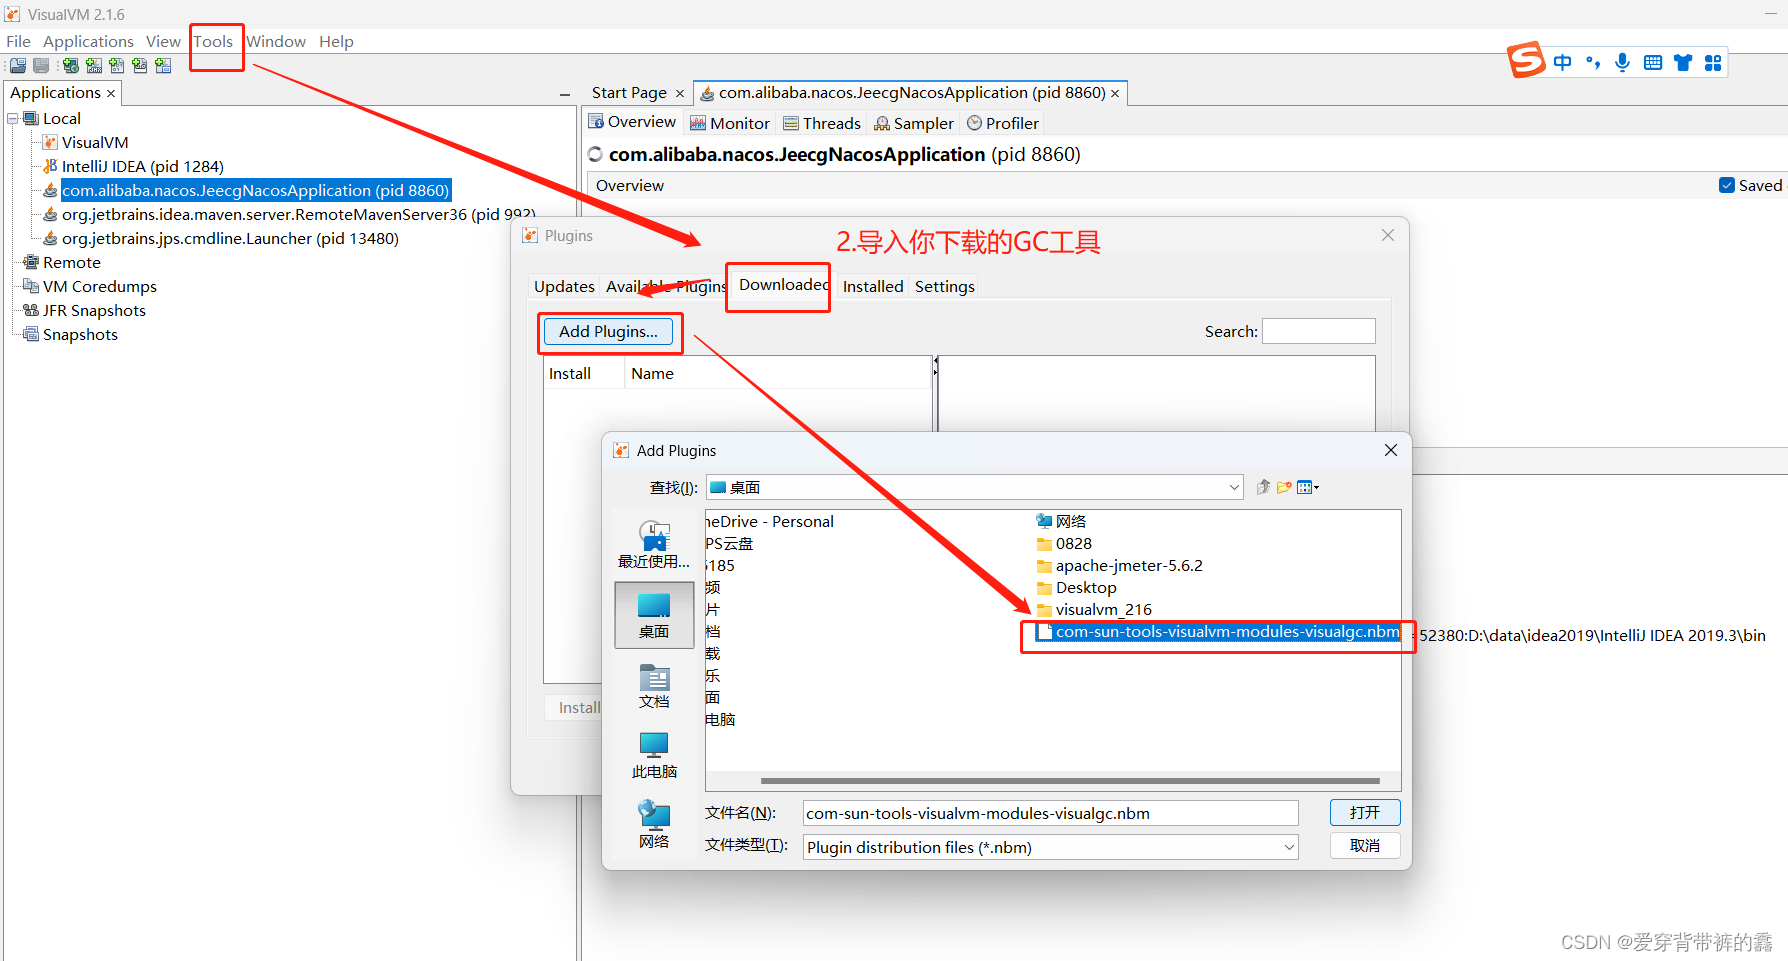This screenshot has width=1788, height=961.
Task: Click the Save toolbar icon (disk)
Action: tap(41, 66)
